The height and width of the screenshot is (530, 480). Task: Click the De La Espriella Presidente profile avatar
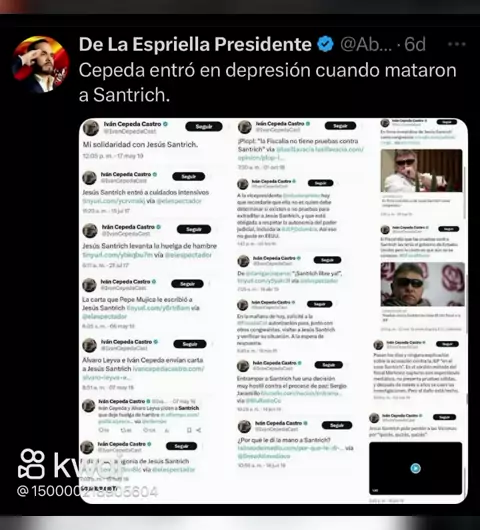click(41, 64)
